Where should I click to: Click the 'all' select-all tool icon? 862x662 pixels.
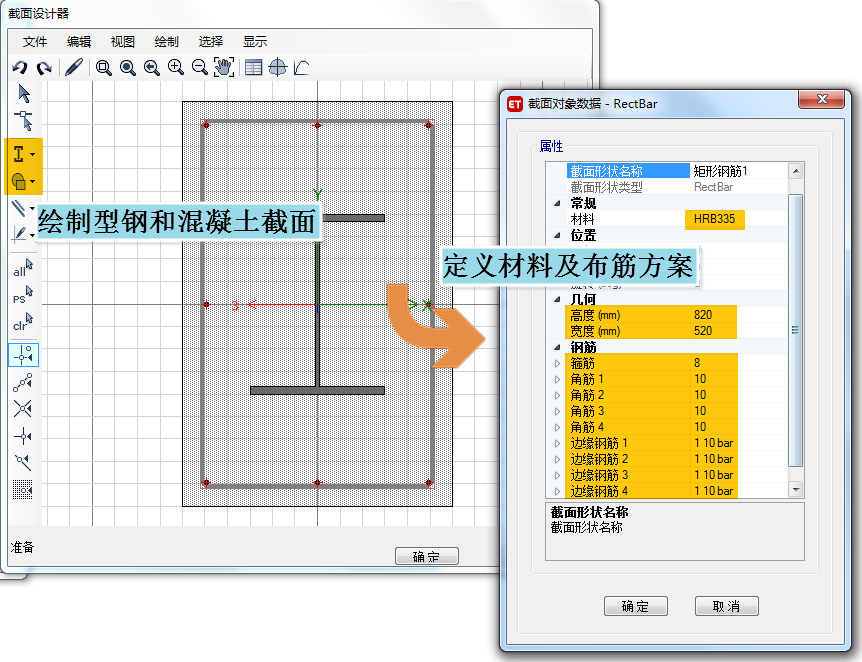[x=23, y=270]
